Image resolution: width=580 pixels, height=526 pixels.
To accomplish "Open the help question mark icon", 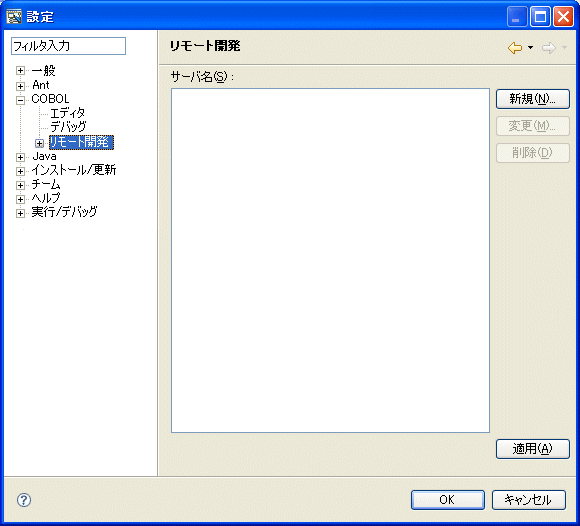I will click(x=24, y=500).
